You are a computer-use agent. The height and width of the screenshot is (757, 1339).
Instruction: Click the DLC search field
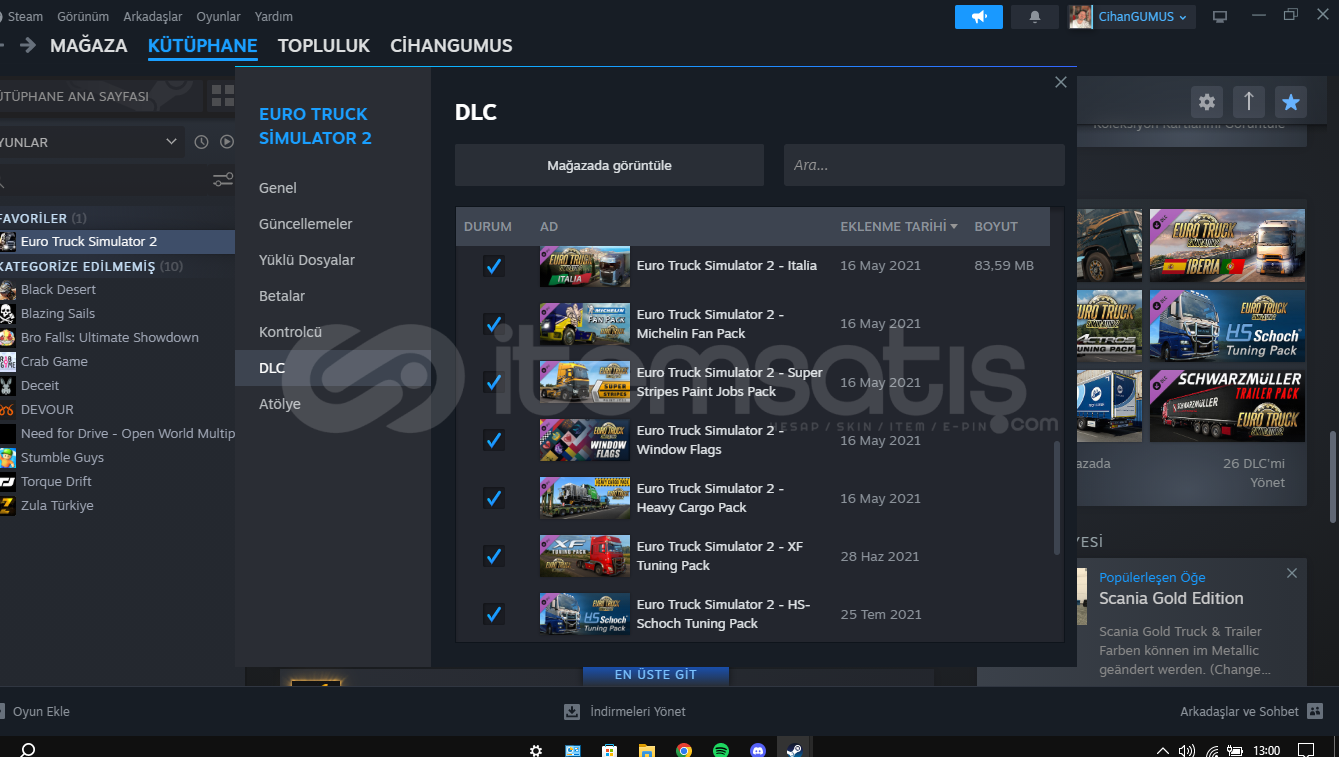[x=924, y=165]
